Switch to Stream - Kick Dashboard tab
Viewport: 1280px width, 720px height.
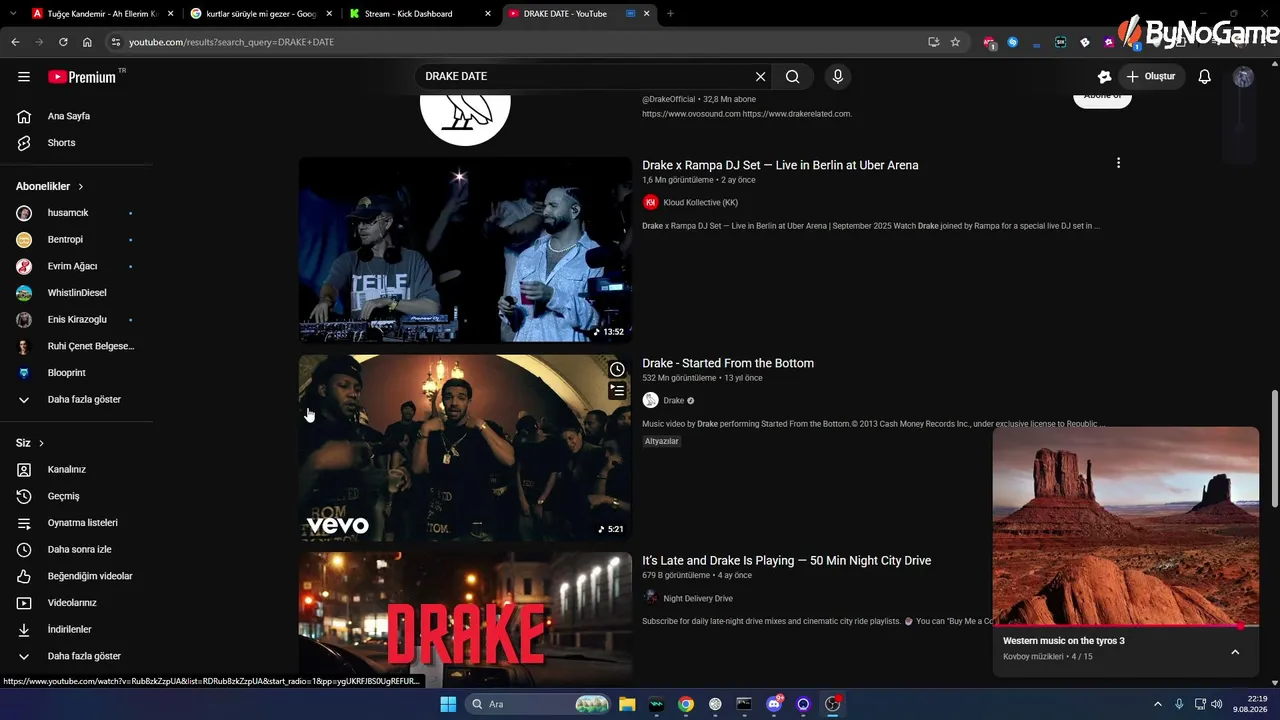(x=420, y=14)
